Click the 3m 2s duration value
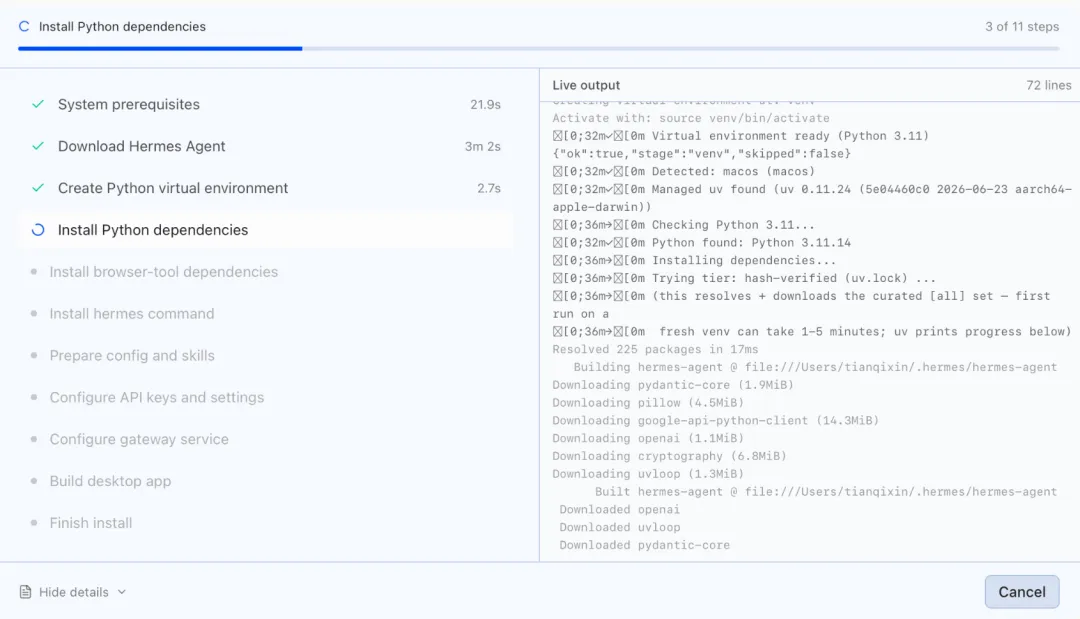This screenshot has width=1080, height=619. [x=482, y=147]
